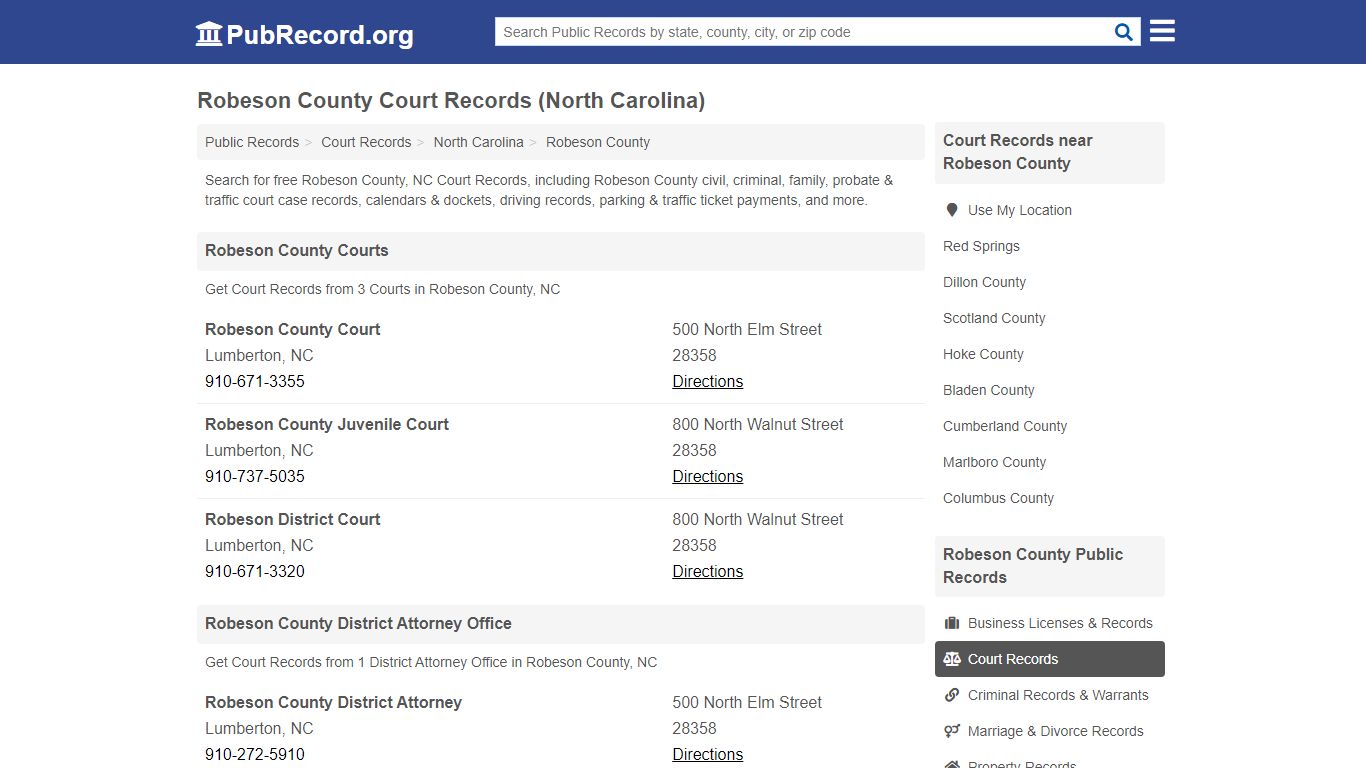This screenshot has width=1366, height=768.
Task: Go to Public Records breadcrumb
Action: [x=252, y=142]
